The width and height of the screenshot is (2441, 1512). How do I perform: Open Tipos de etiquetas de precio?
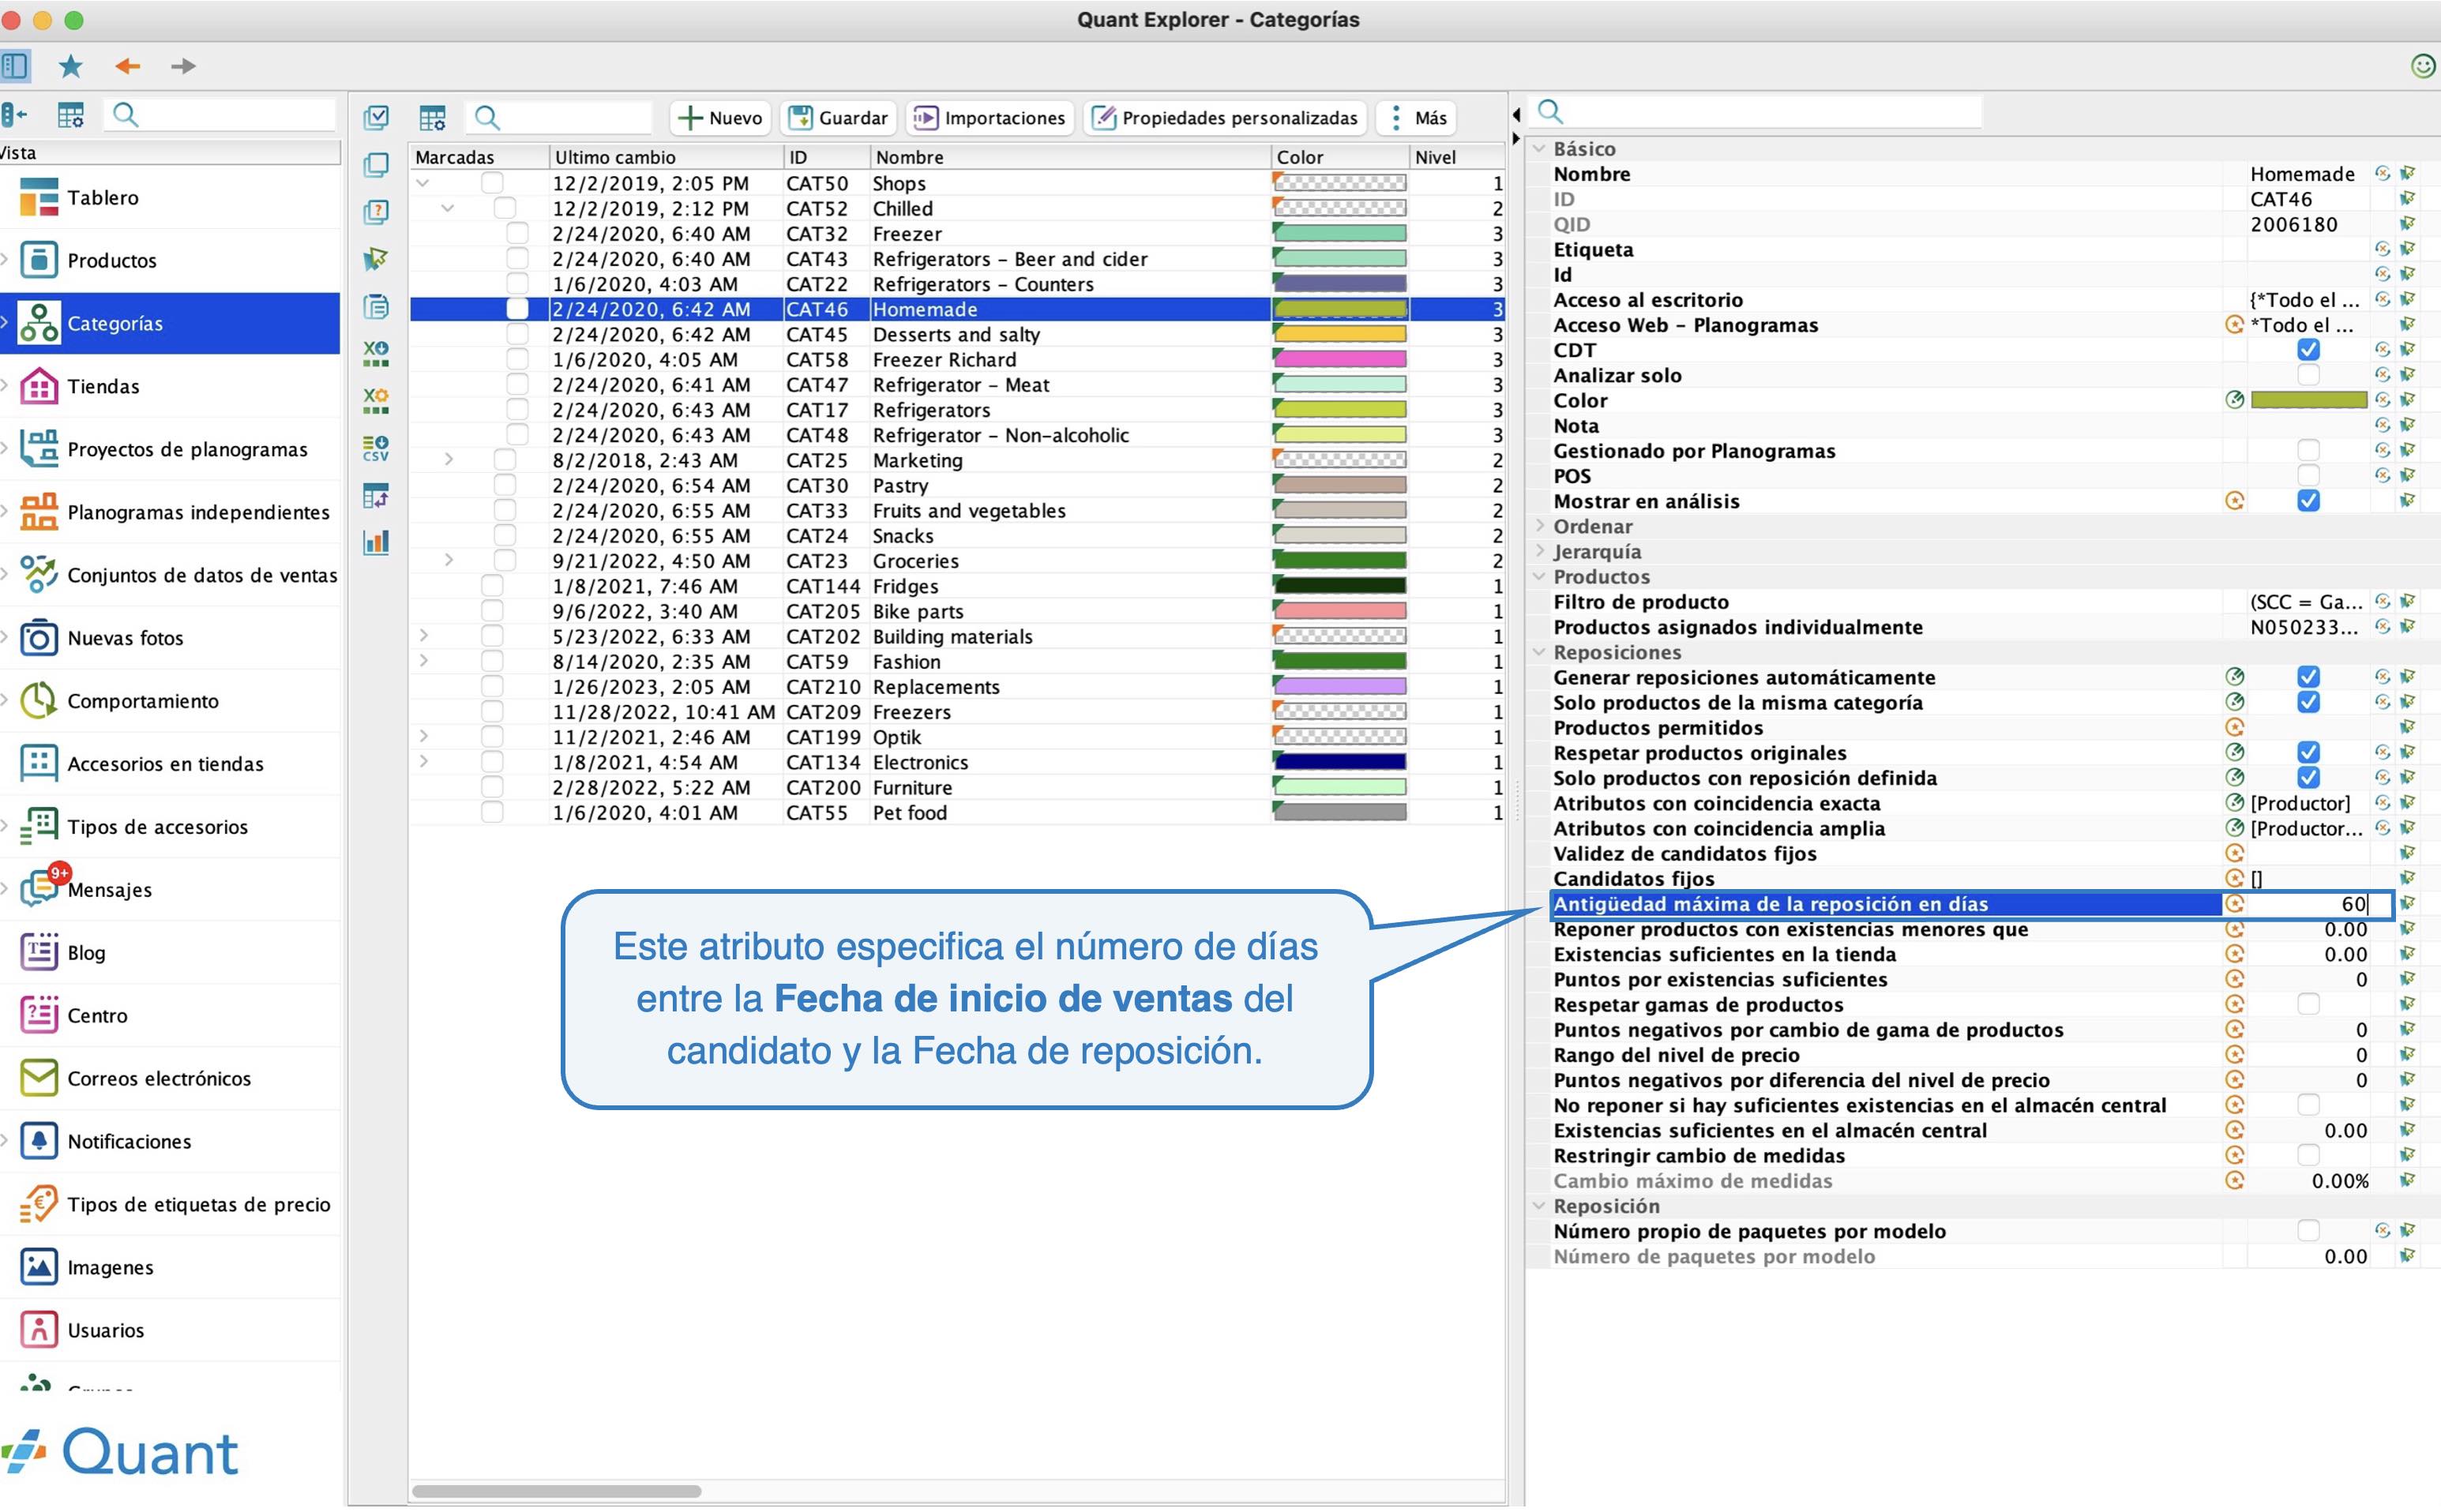(x=170, y=1204)
